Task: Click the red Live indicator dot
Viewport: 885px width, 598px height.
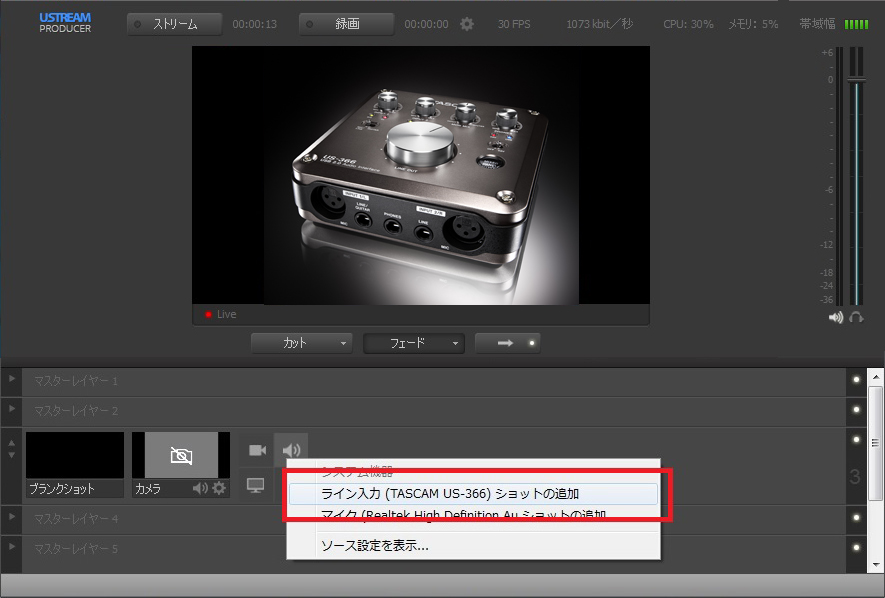Action: 208,314
